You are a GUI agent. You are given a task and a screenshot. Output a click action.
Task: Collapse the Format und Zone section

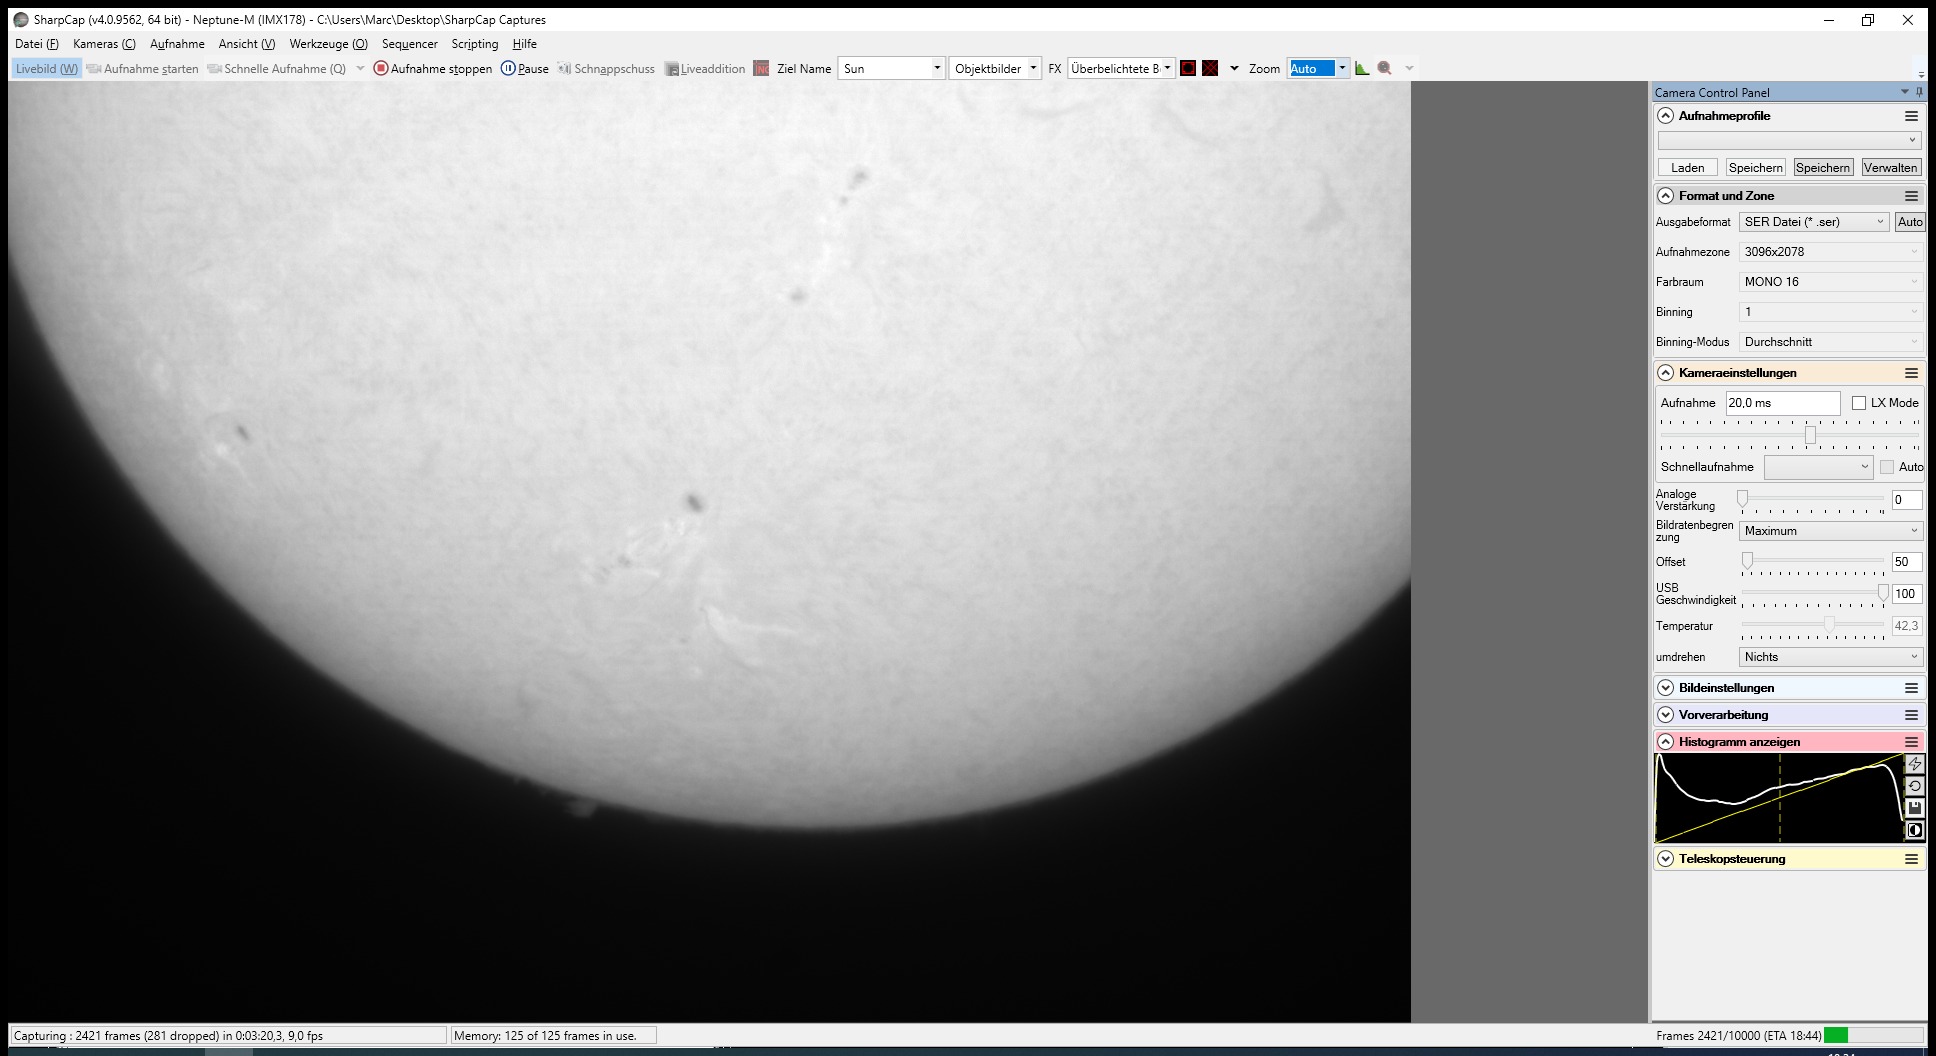point(1665,196)
